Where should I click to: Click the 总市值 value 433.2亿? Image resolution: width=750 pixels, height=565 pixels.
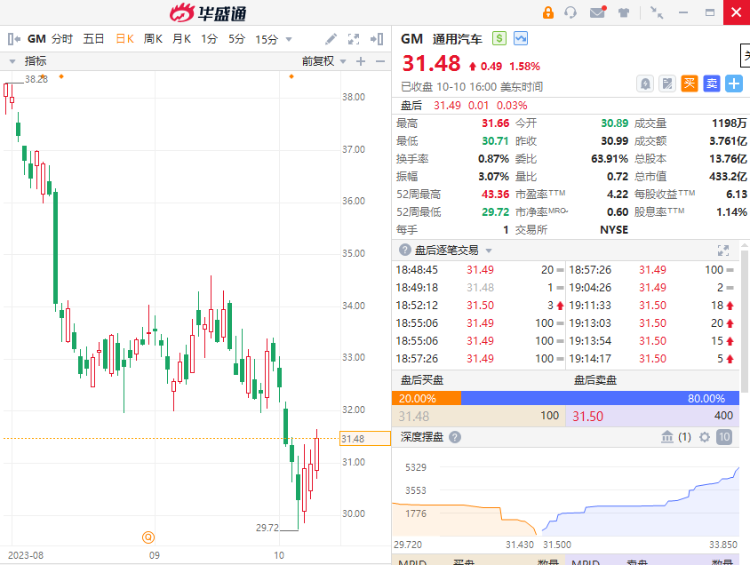[x=728, y=177]
